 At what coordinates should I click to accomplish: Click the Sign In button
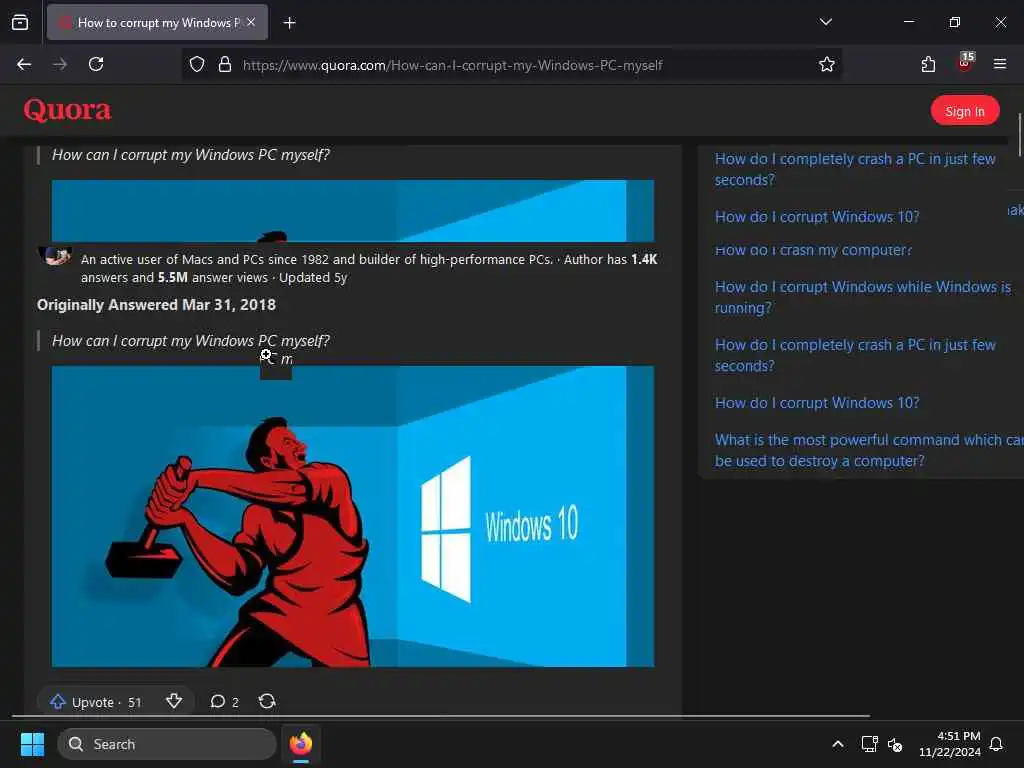point(965,111)
